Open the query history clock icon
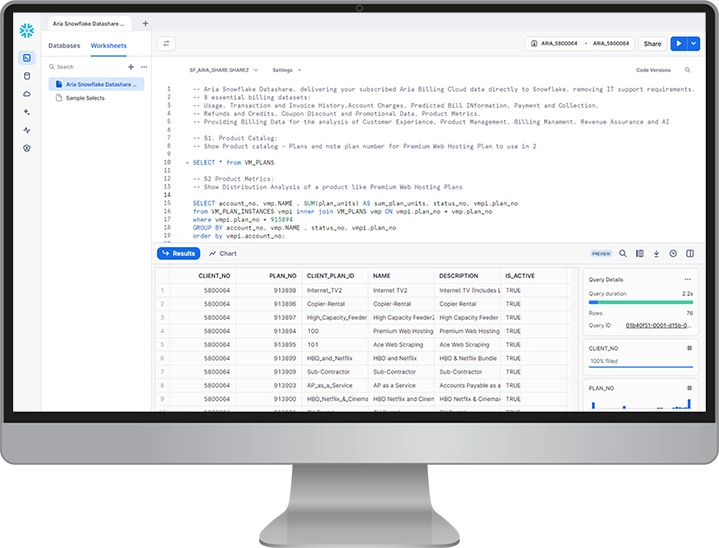The width and height of the screenshot is (719, 548). click(x=673, y=254)
